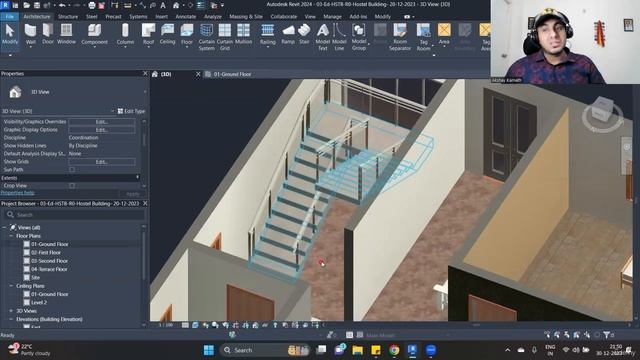640x360 pixels.
Task: Pick the Railing tool
Action: (x=267, y=34)
